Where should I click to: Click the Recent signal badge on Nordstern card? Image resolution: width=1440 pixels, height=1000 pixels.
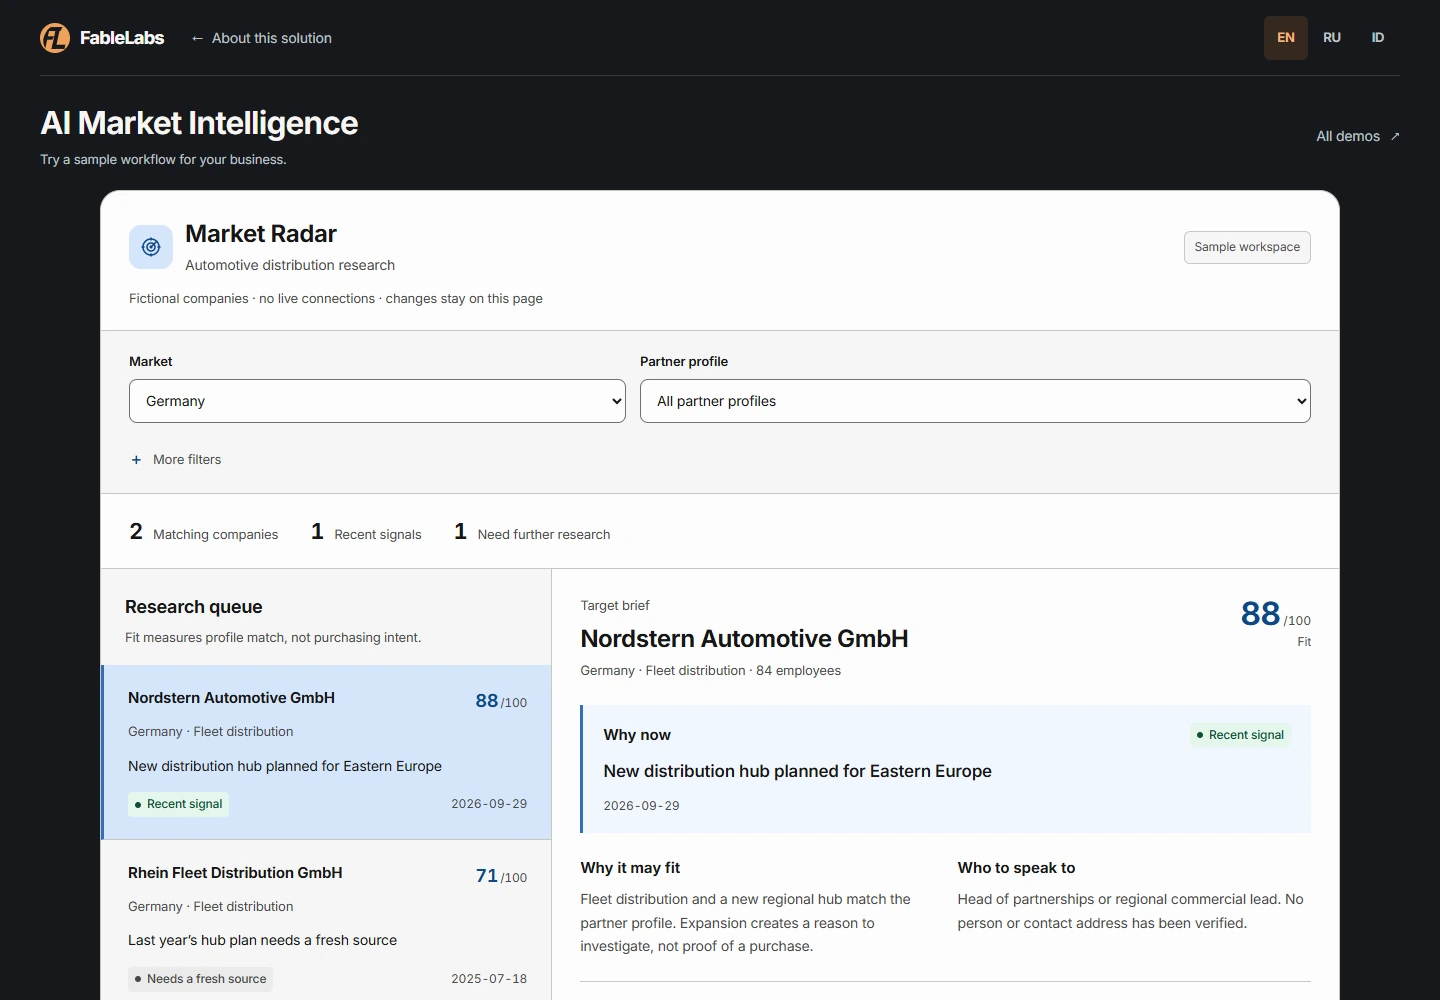pyautogui.click(x=178, y=804)
